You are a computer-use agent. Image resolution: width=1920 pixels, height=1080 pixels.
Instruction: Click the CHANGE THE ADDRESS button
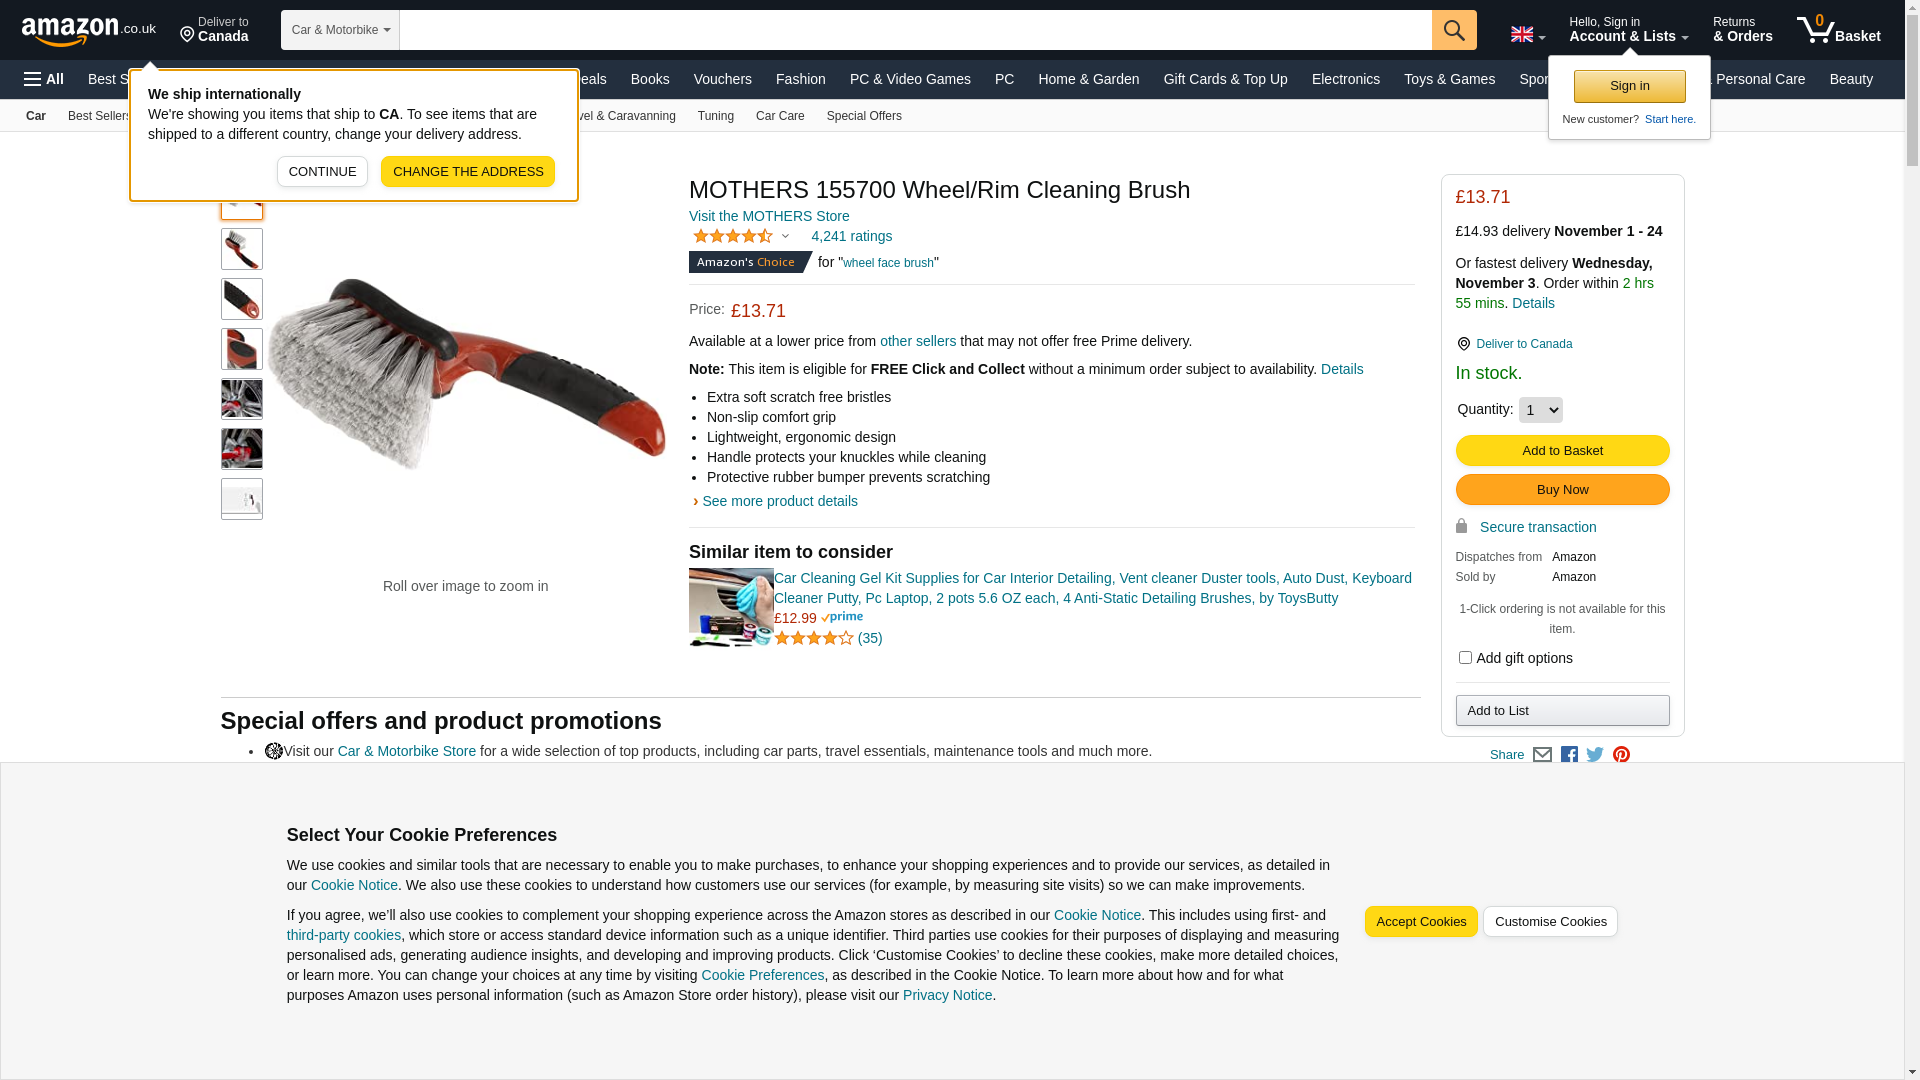[x=468, y=172]
